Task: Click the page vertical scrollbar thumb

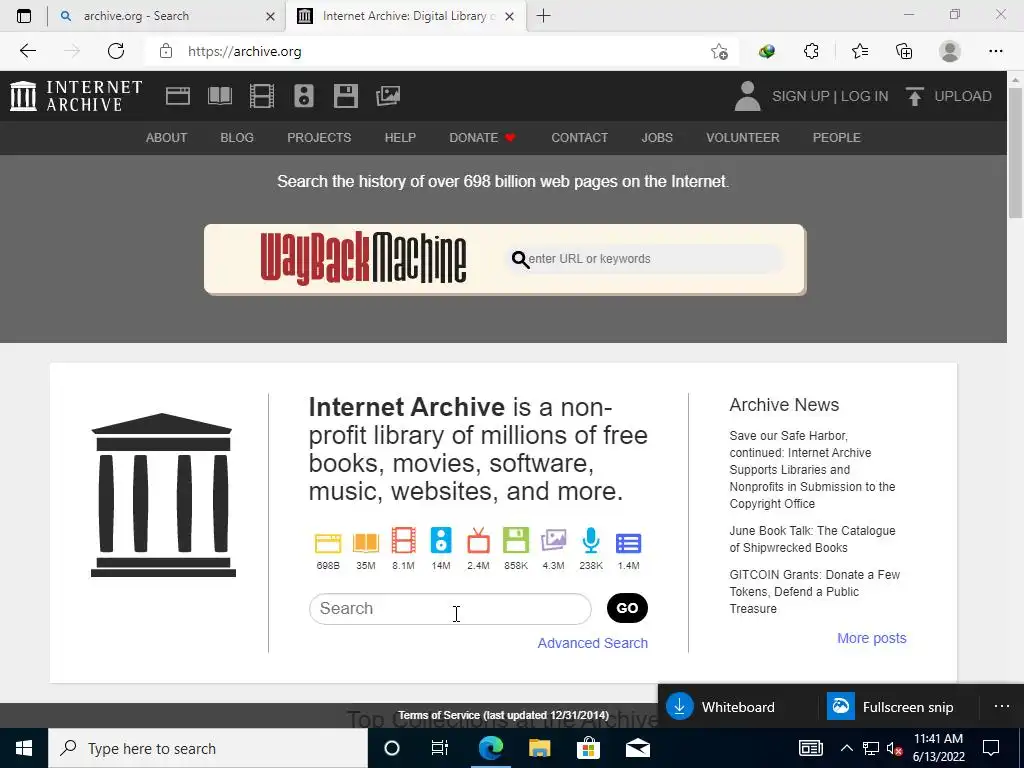Action: pos(1016,152)
